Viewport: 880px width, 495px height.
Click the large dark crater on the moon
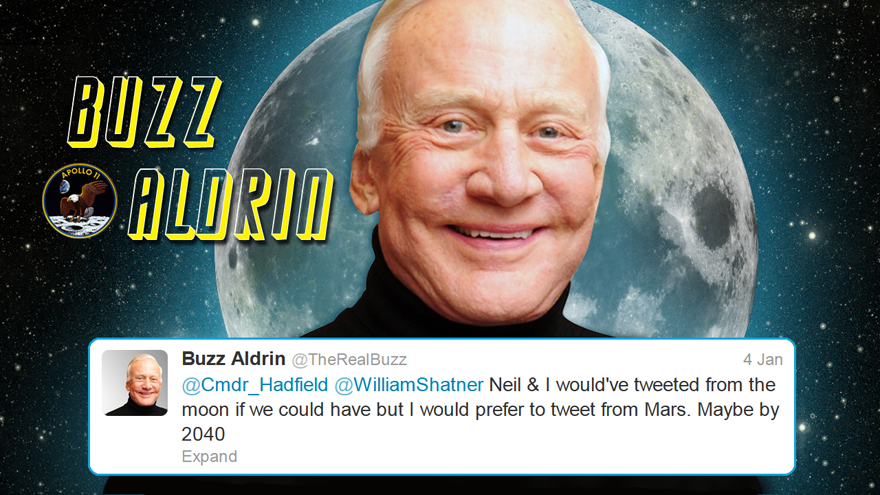click(714, 217)
